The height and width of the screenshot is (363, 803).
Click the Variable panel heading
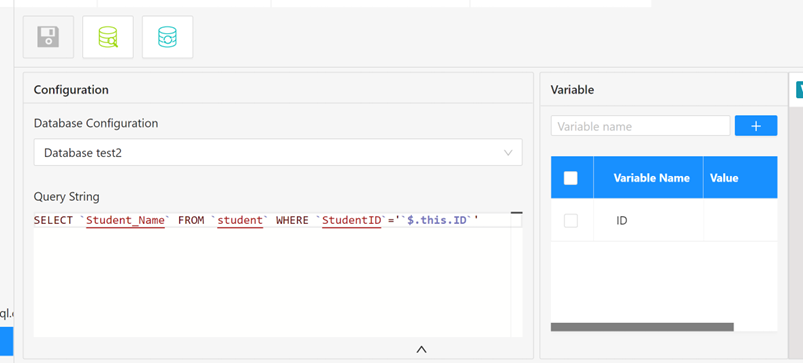(572, 90)
